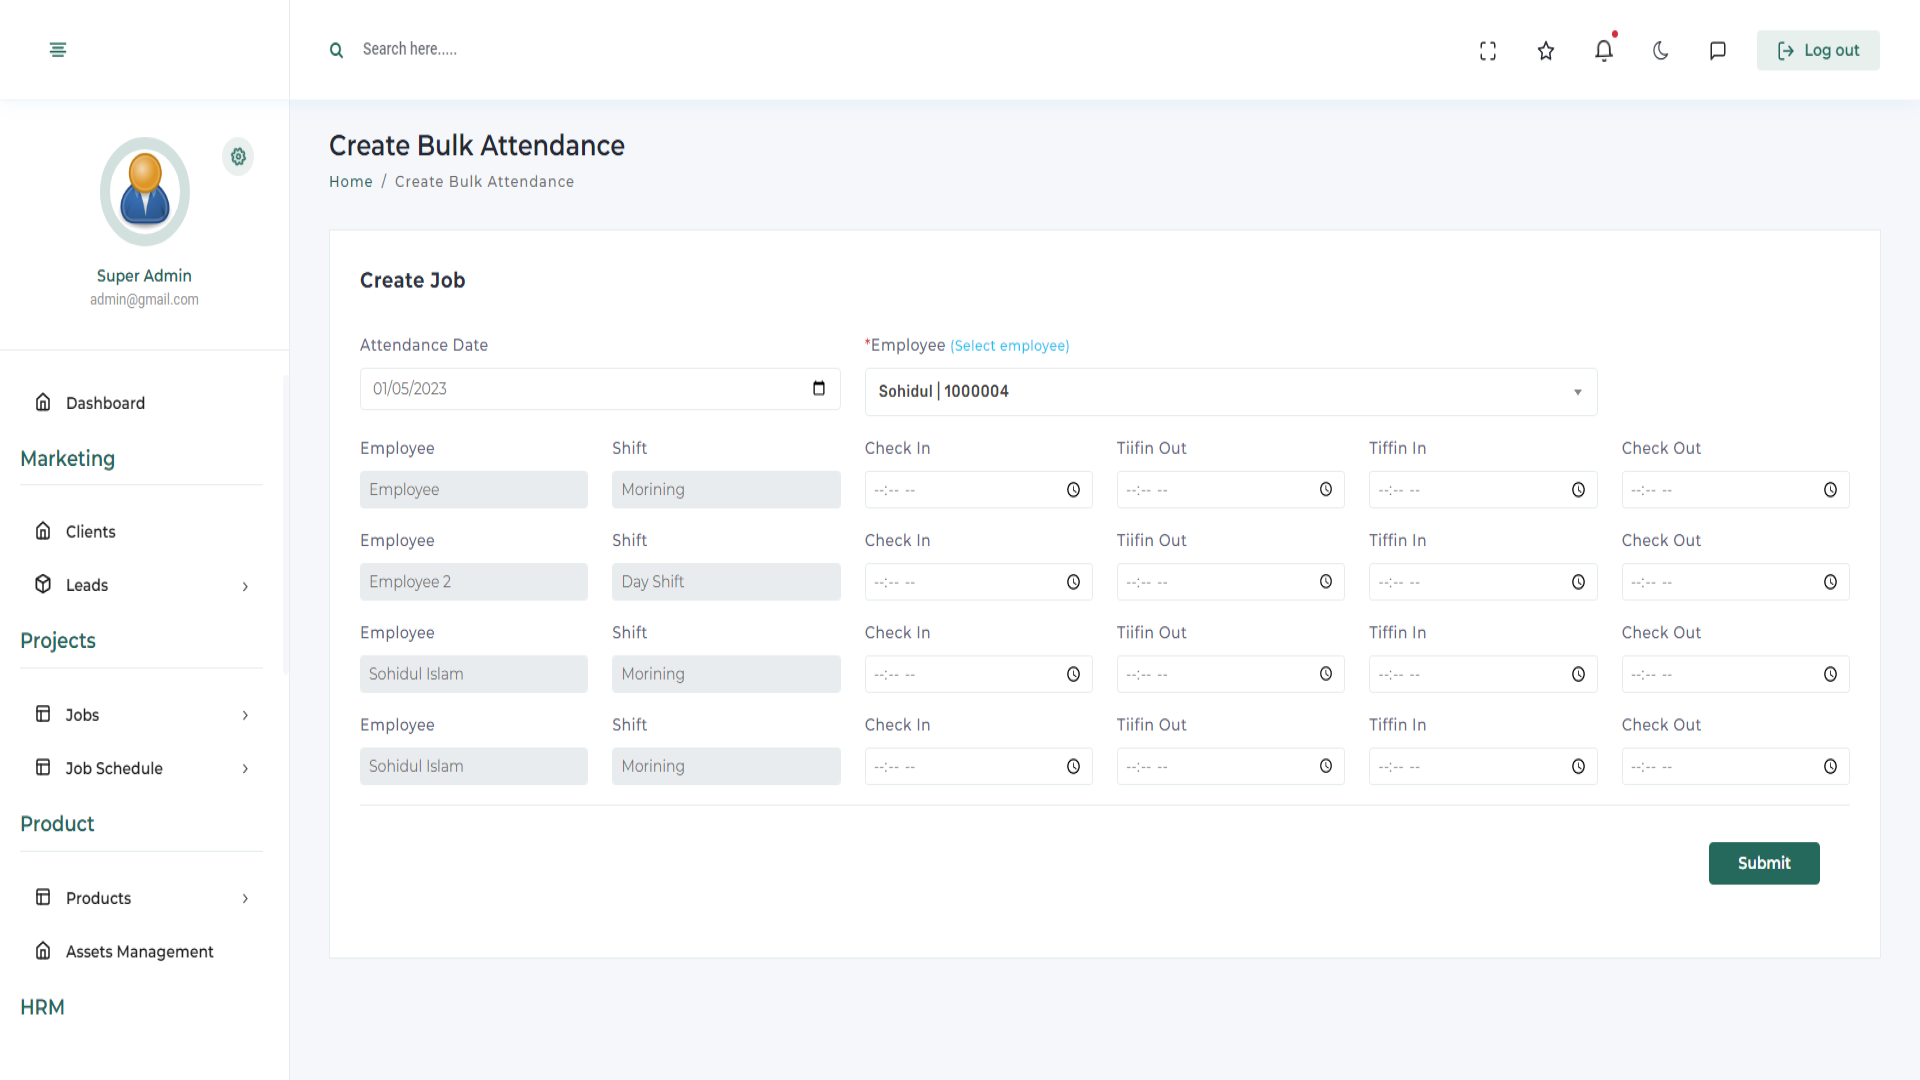Open the Attendance Date calendar picker icon
Viewport: 1920px width, 1080px height.
[819, 389]
